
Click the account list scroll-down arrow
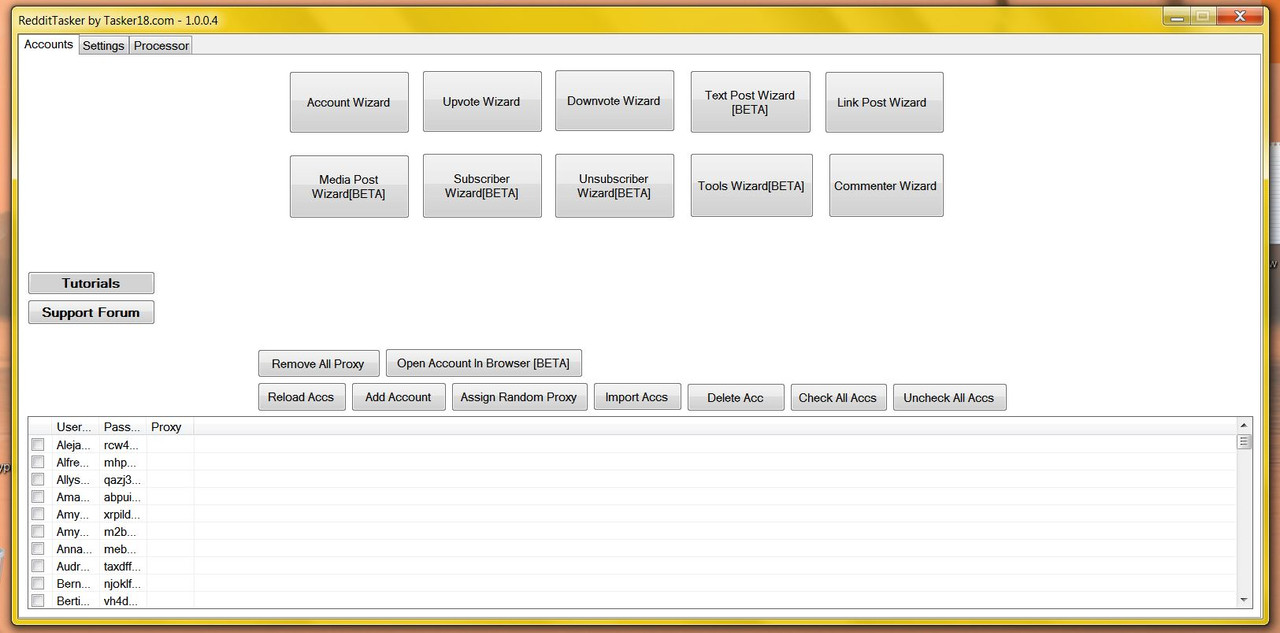click(1244, 600)
